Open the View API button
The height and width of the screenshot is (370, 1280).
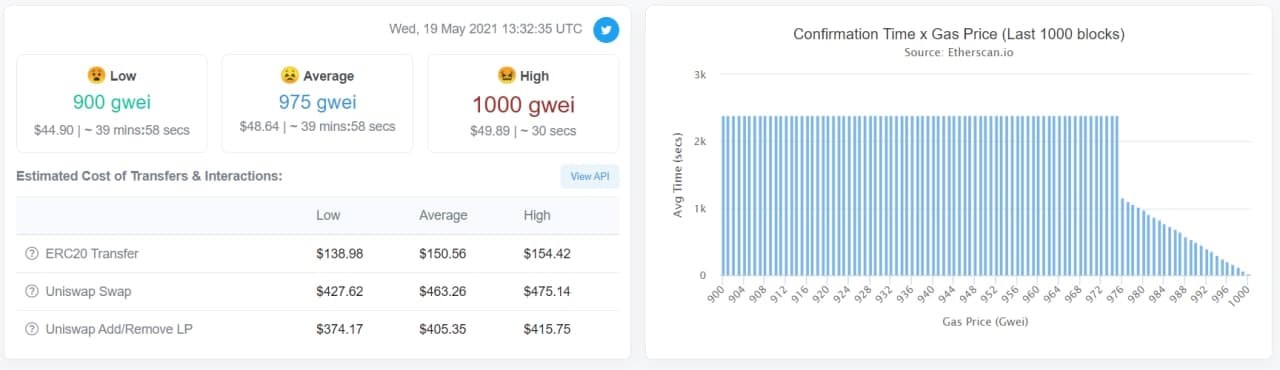589,176
